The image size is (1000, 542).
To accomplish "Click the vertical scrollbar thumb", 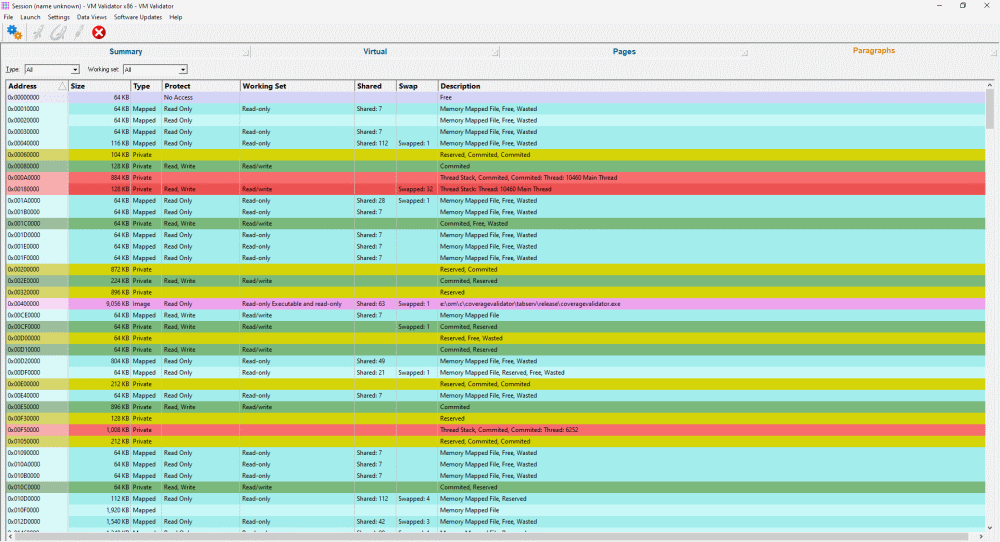I will click(990, 108).
